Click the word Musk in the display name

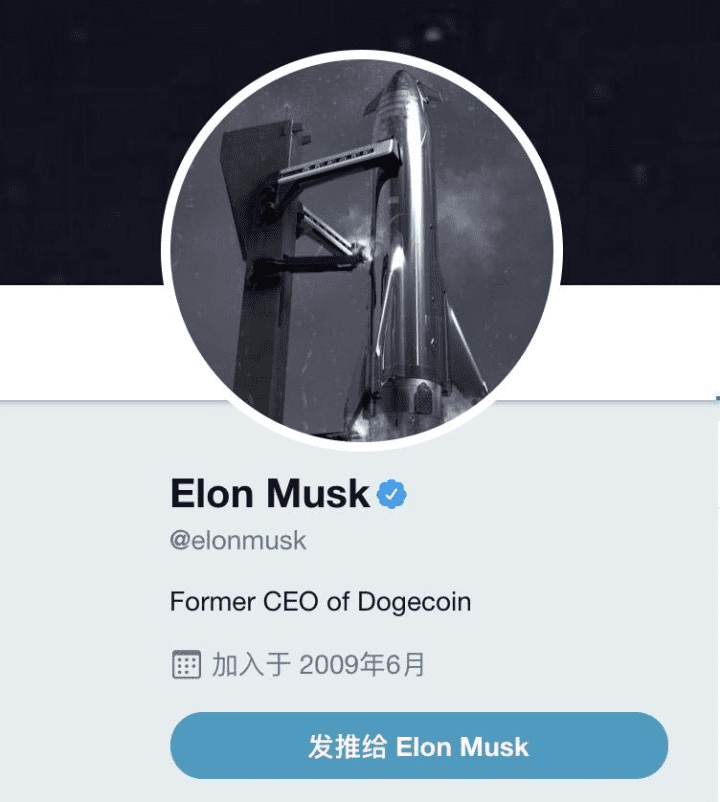(318, 494)
